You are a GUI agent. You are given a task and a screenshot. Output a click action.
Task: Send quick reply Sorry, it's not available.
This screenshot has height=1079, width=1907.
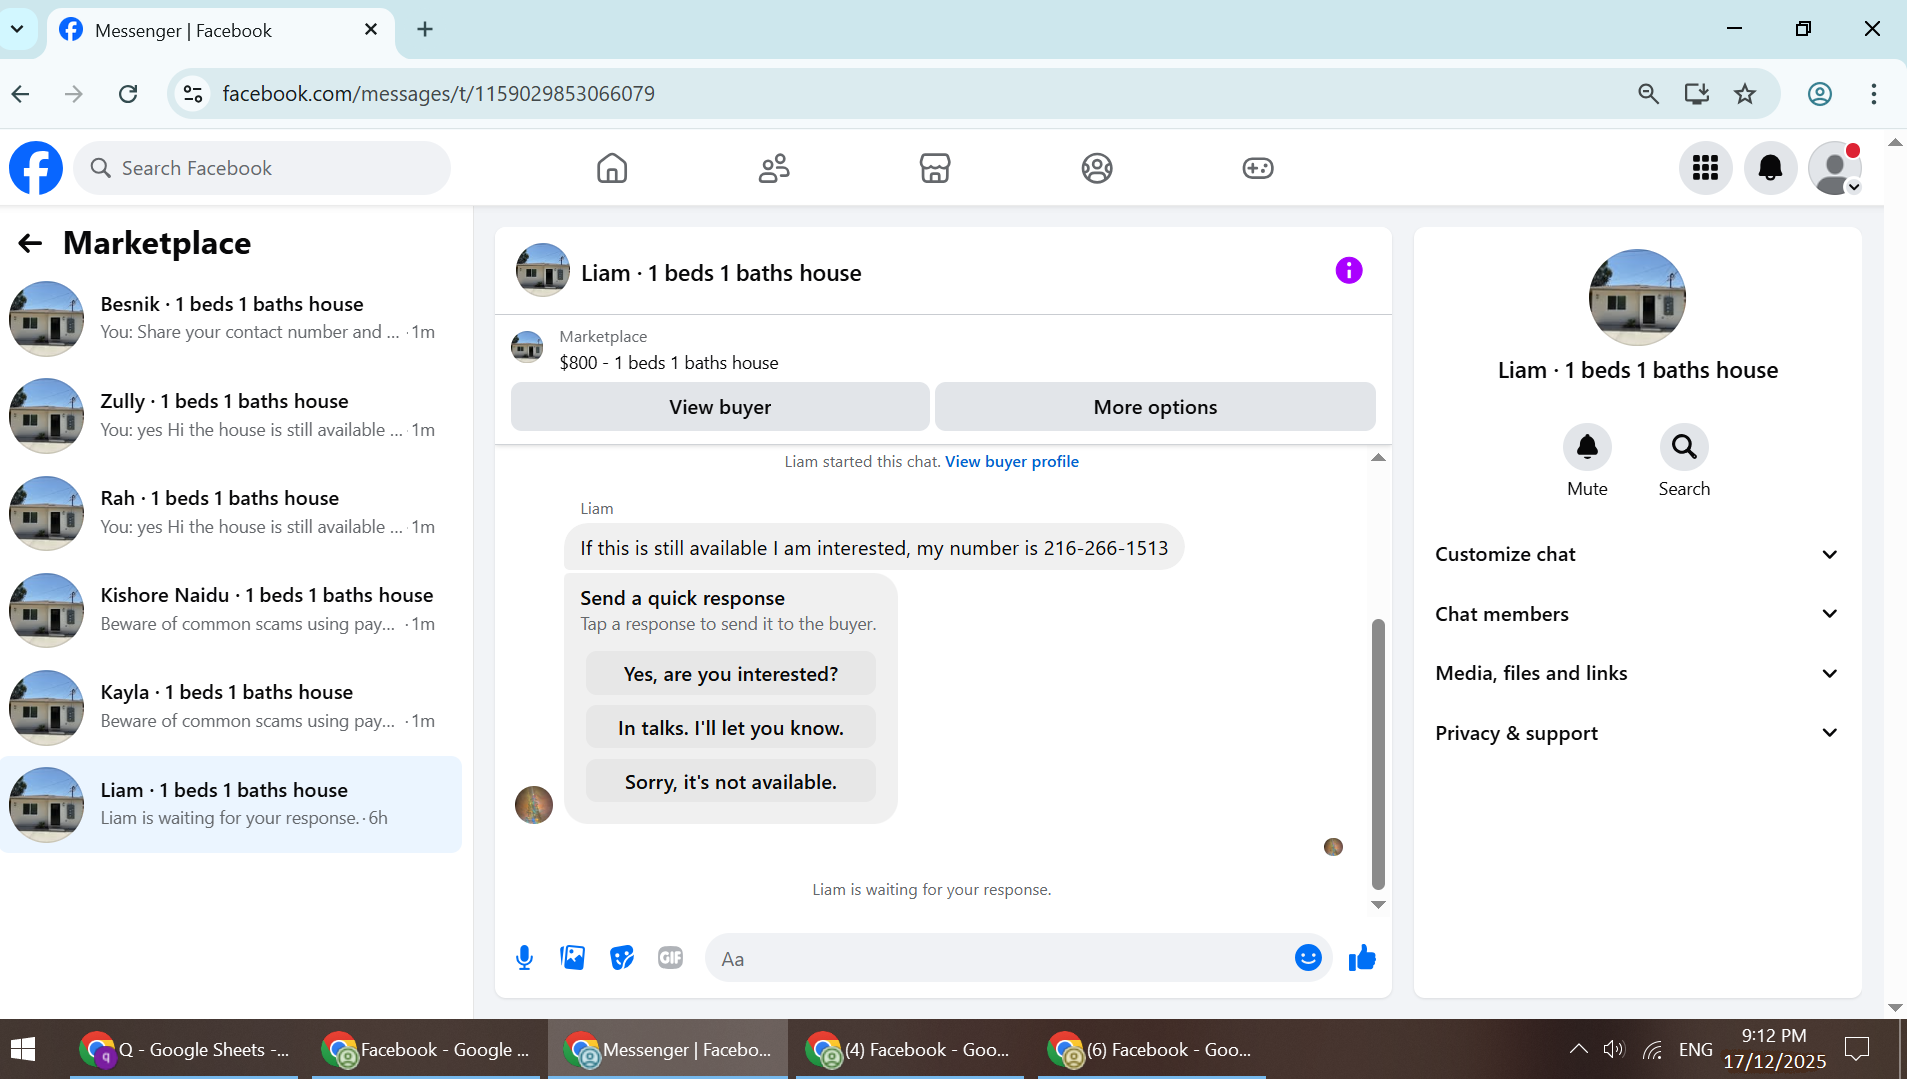(x=731, y=782)
